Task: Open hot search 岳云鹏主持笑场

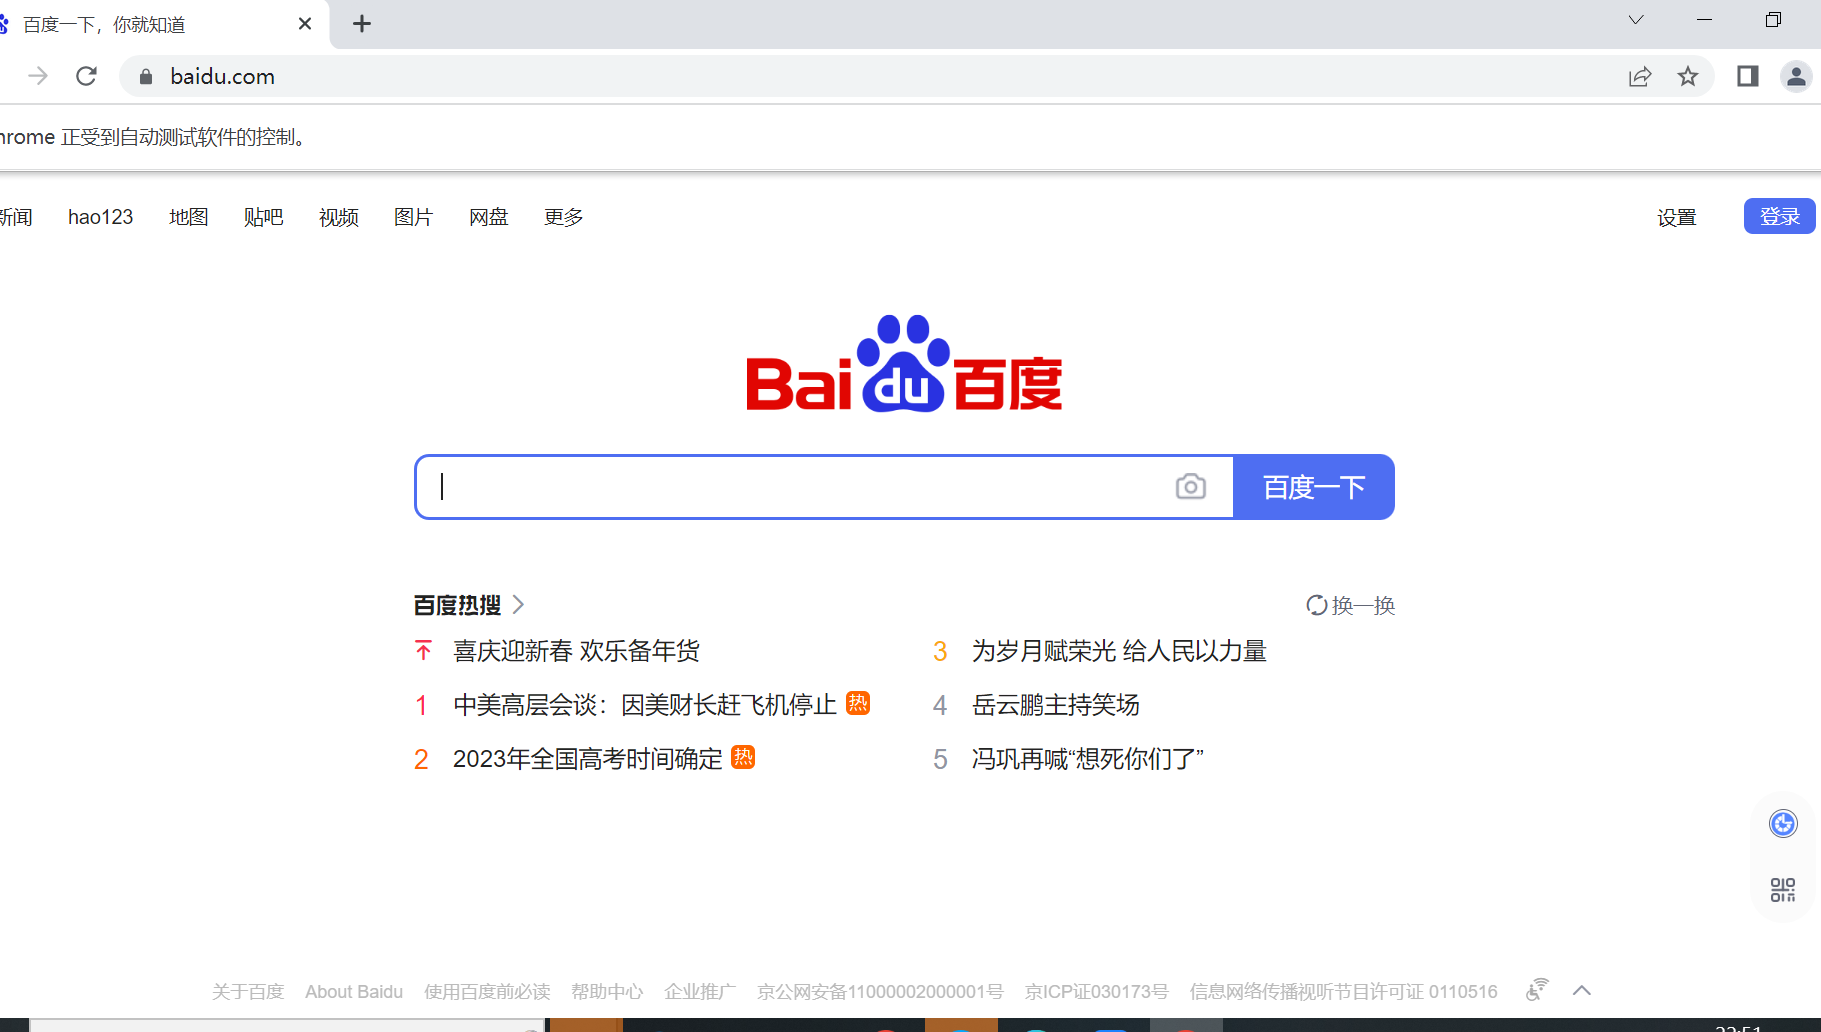Action: click(x=1055, y=705)
